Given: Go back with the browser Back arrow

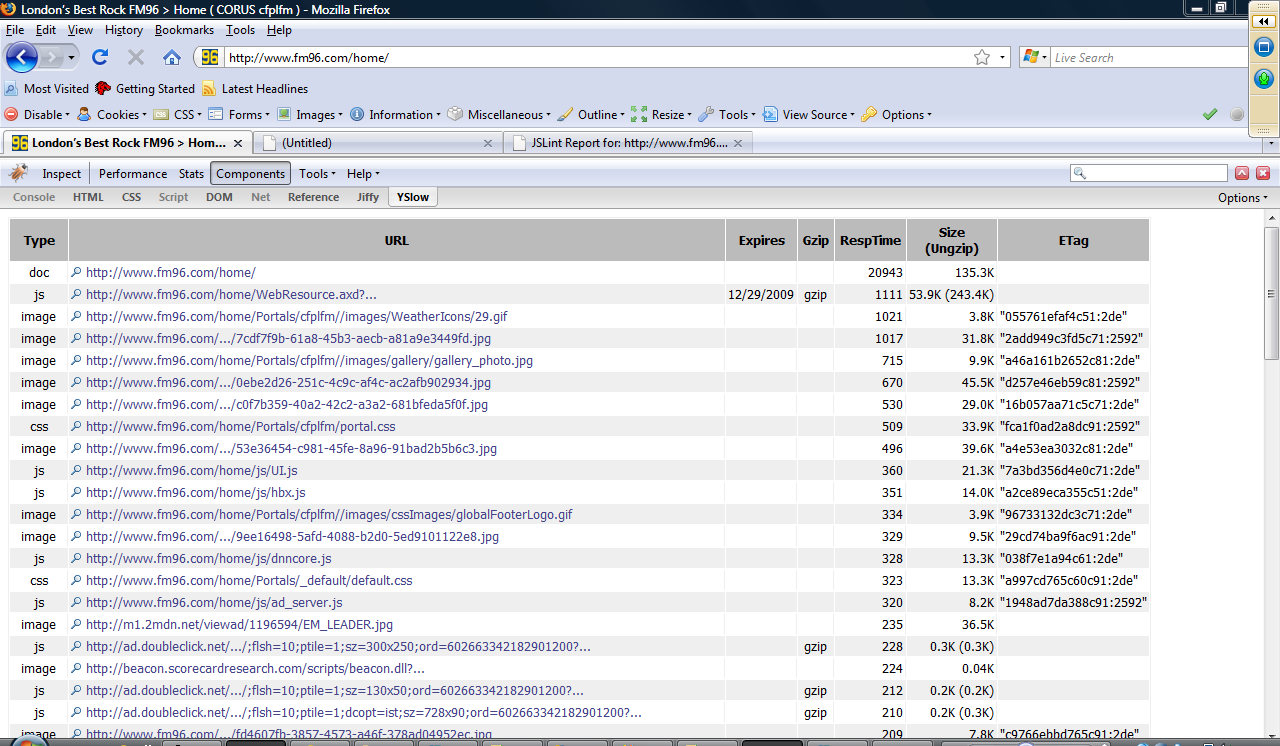Looking at the screenshot, I should click(x=22, y=57).
